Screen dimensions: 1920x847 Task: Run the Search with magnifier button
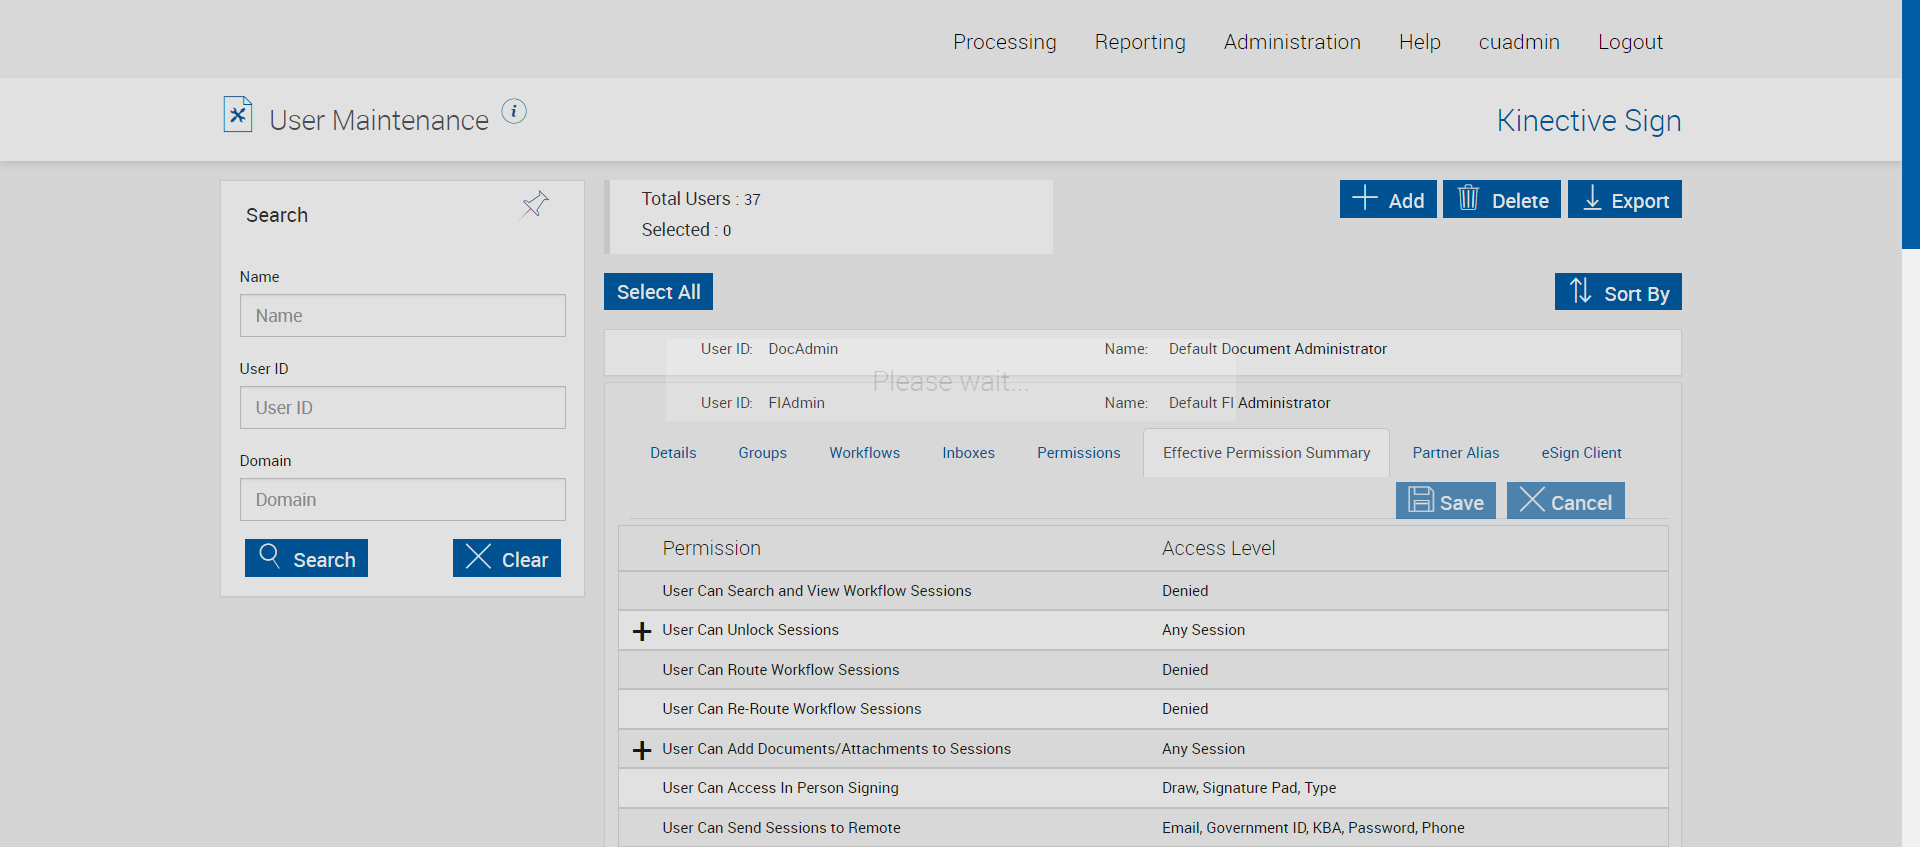(x=306, y=558)
